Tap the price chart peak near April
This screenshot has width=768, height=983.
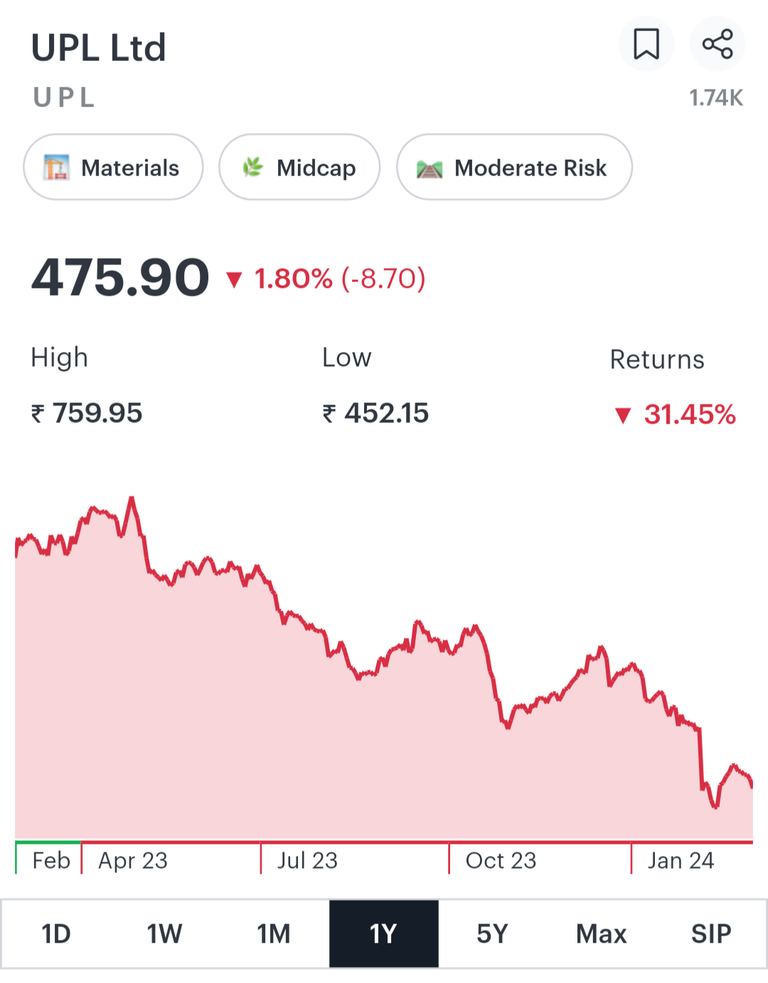tap(132, 500)
